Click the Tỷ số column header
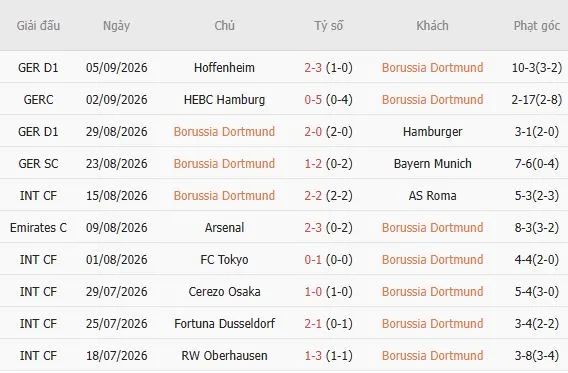This screenshot has height=373, width=568. point(329,26)
